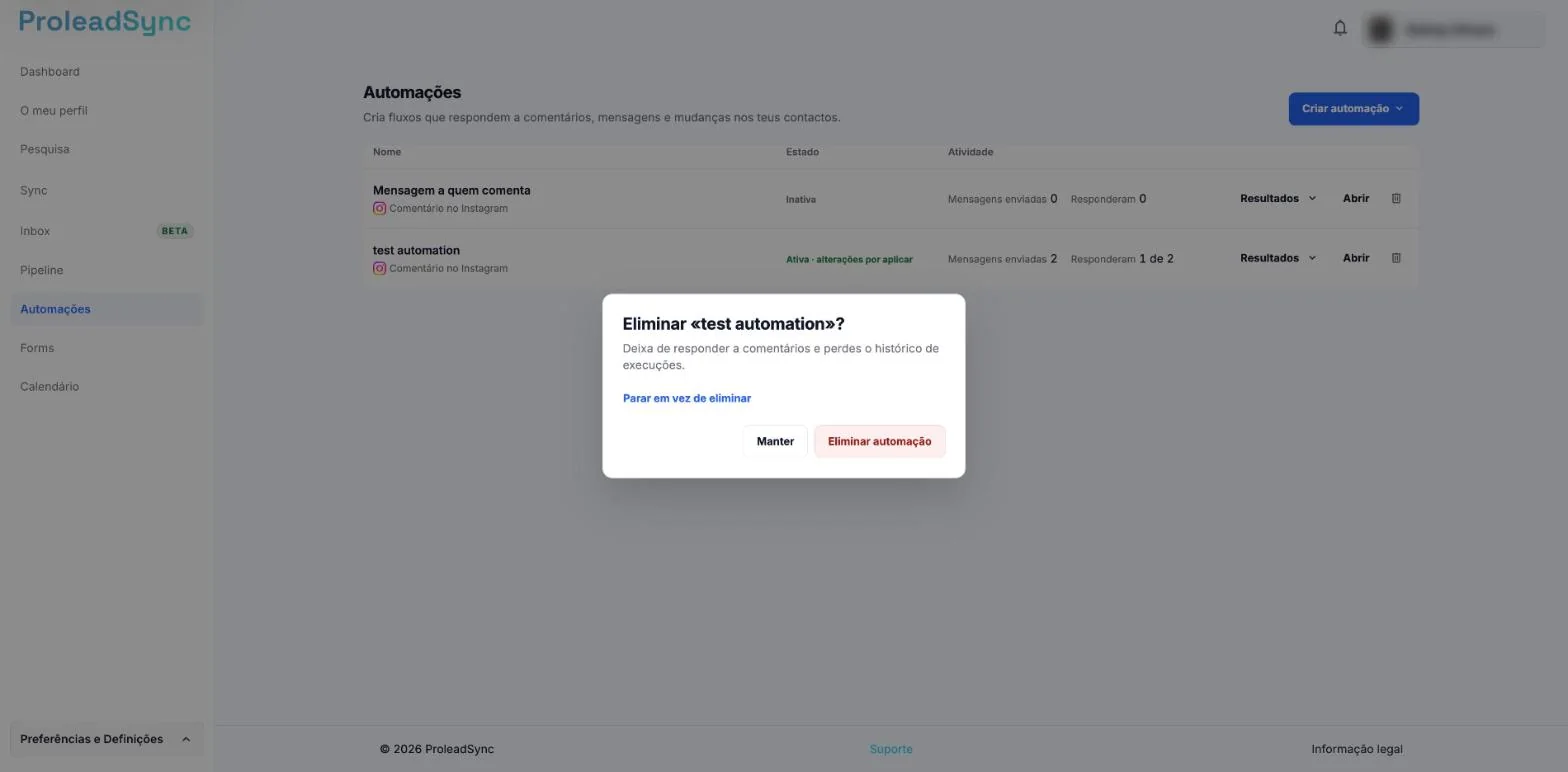Image resolution: width=1568 pixels, height=772 pixels.
Task: Select Pesquisa in the sidebar
Action: [45, 149]
